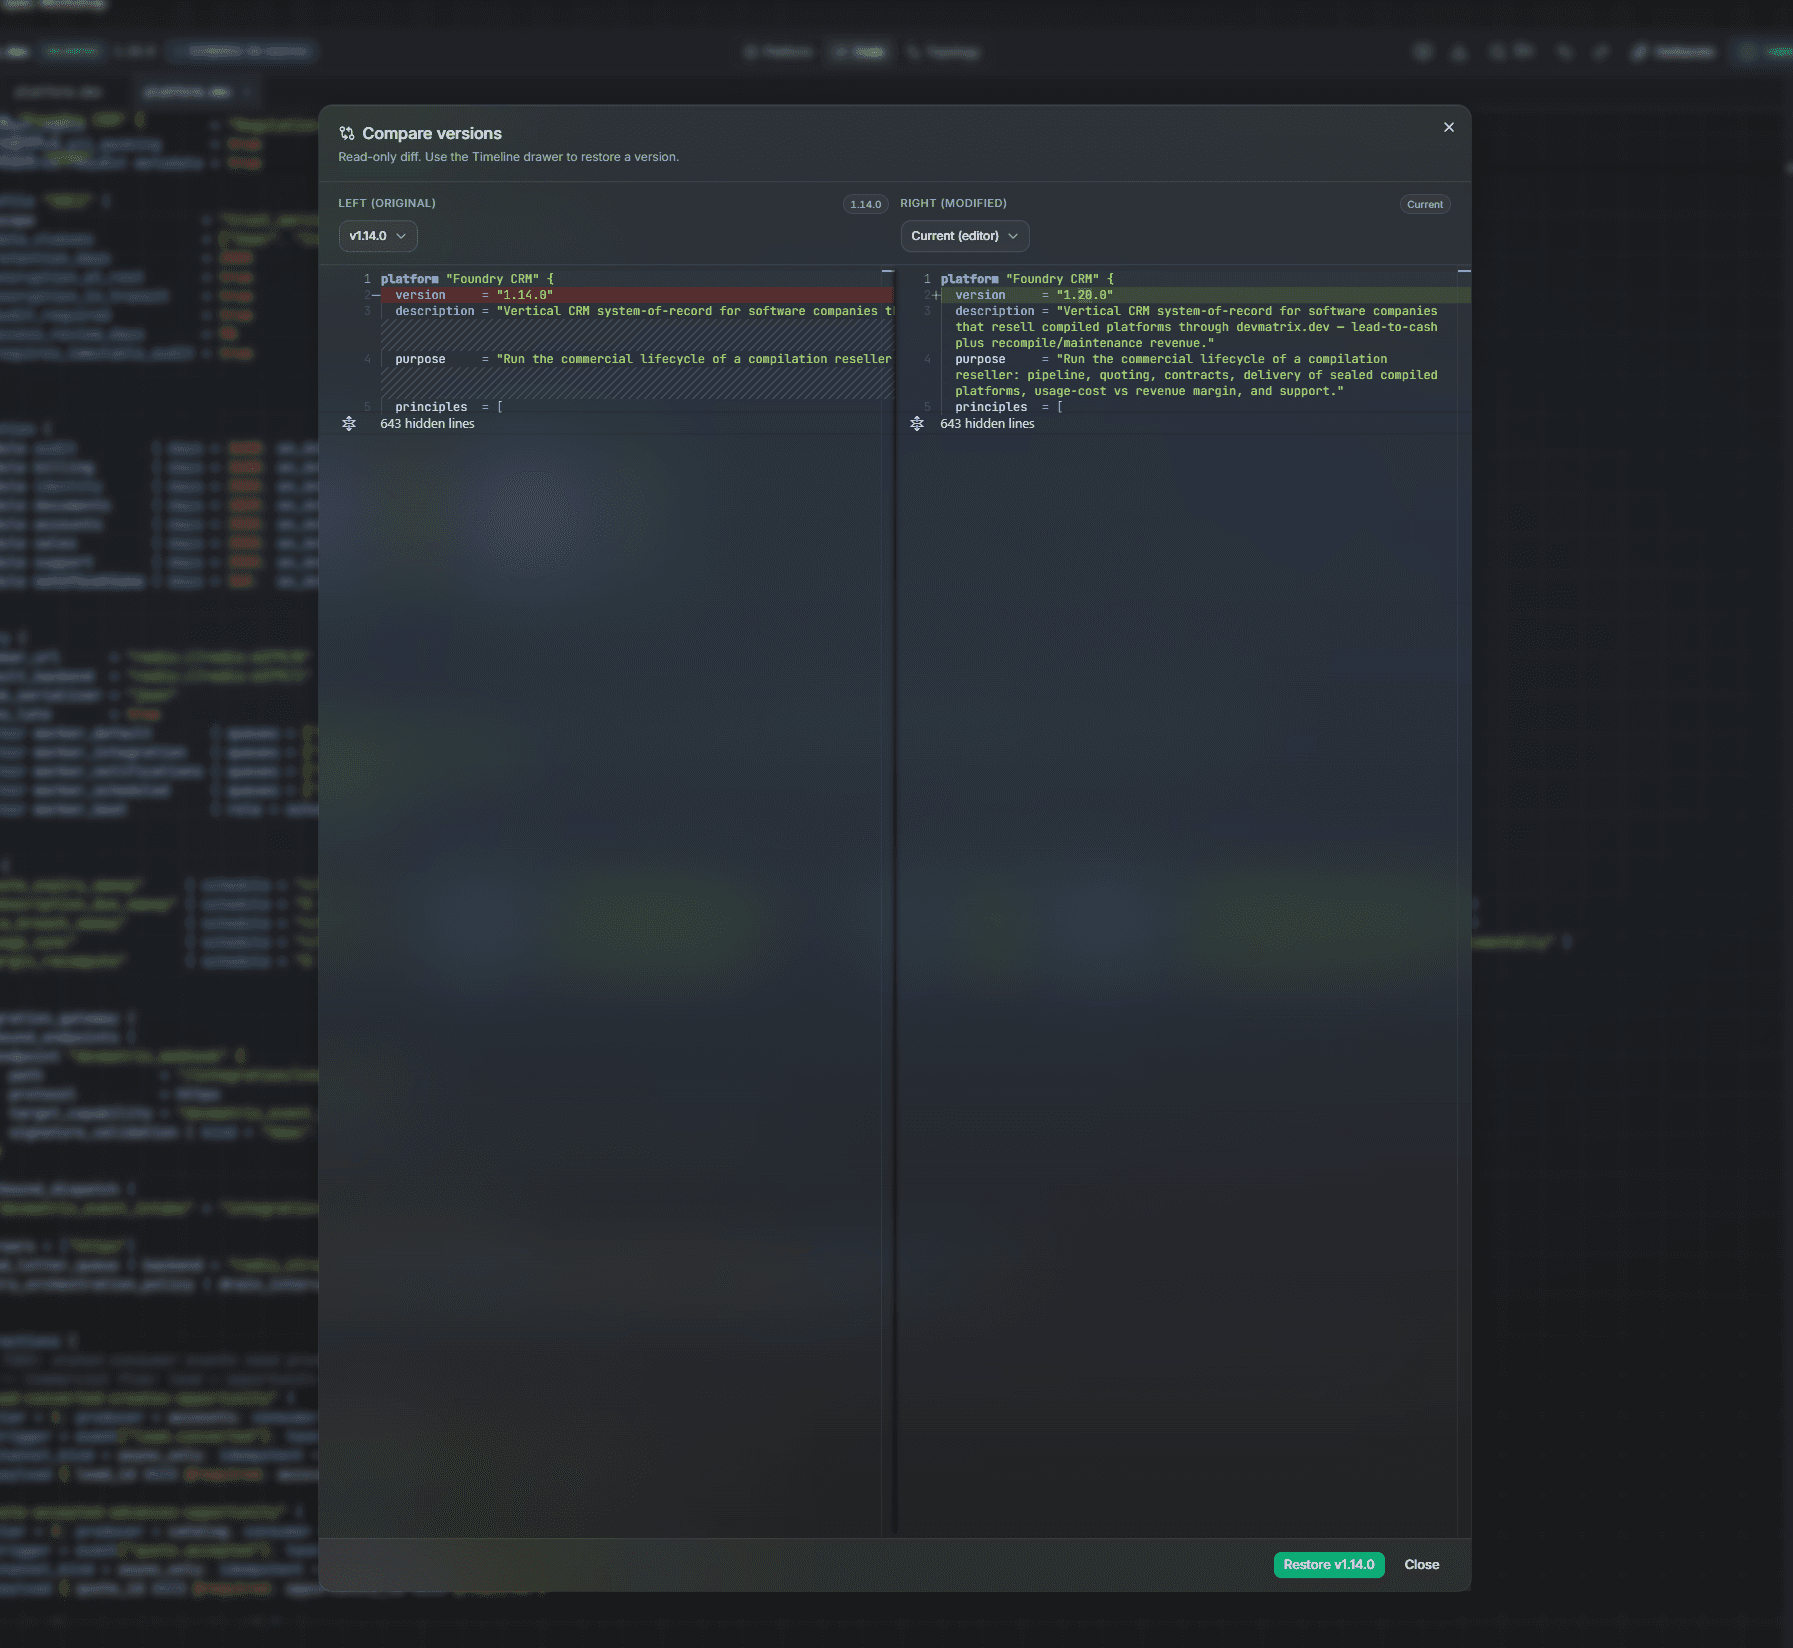Click the Read-only diff subtitle text
The height and width of the screenshot is (1648, 1793).
coord(508,157)
